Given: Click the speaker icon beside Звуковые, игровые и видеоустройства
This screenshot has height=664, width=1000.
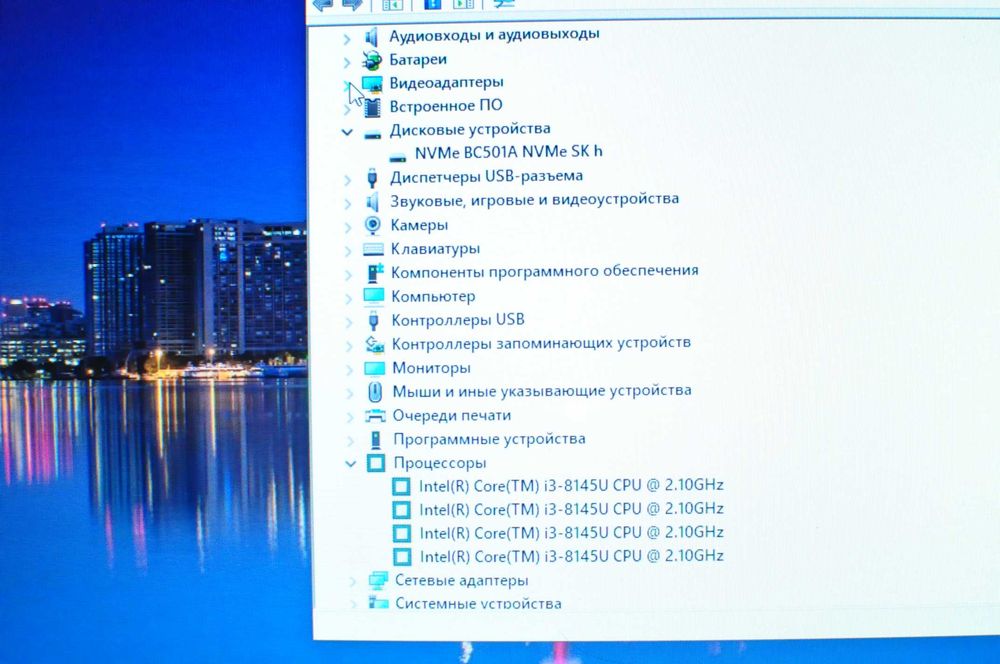Looking at the screenshot, I should tap(372, 202).
